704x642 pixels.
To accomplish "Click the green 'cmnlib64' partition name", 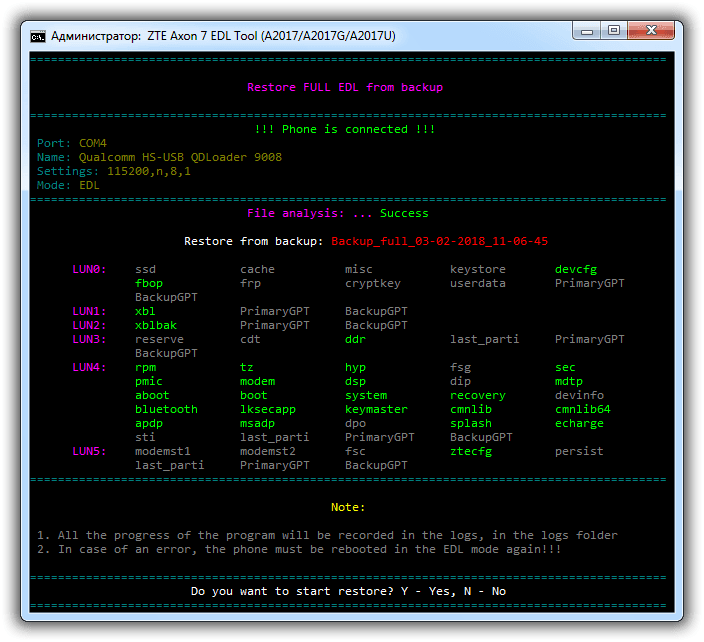I will [x=583, y=409].
